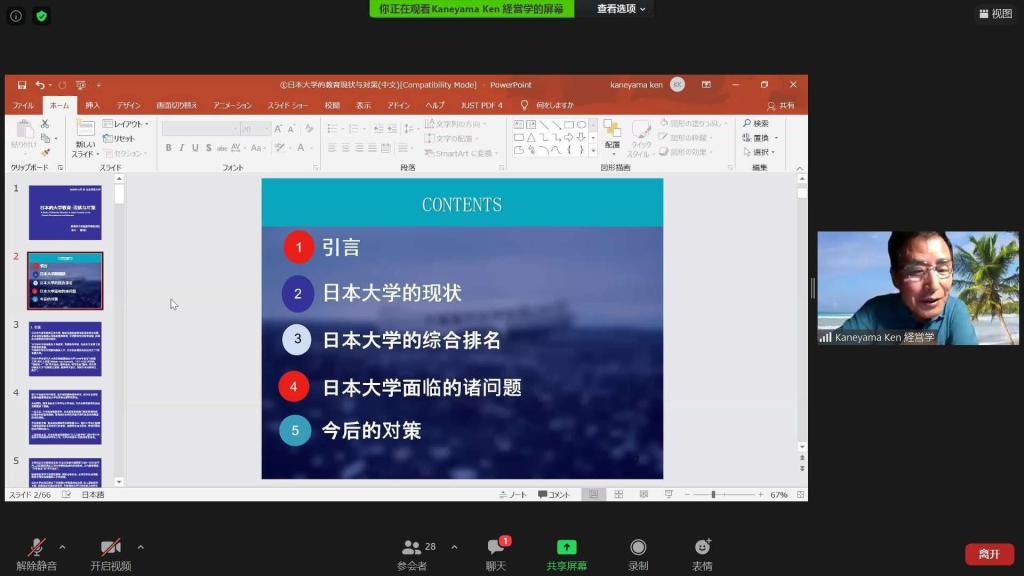Start recording with 录制 icon
This screenshot has height=576, width=1024.
pos(638,547)
